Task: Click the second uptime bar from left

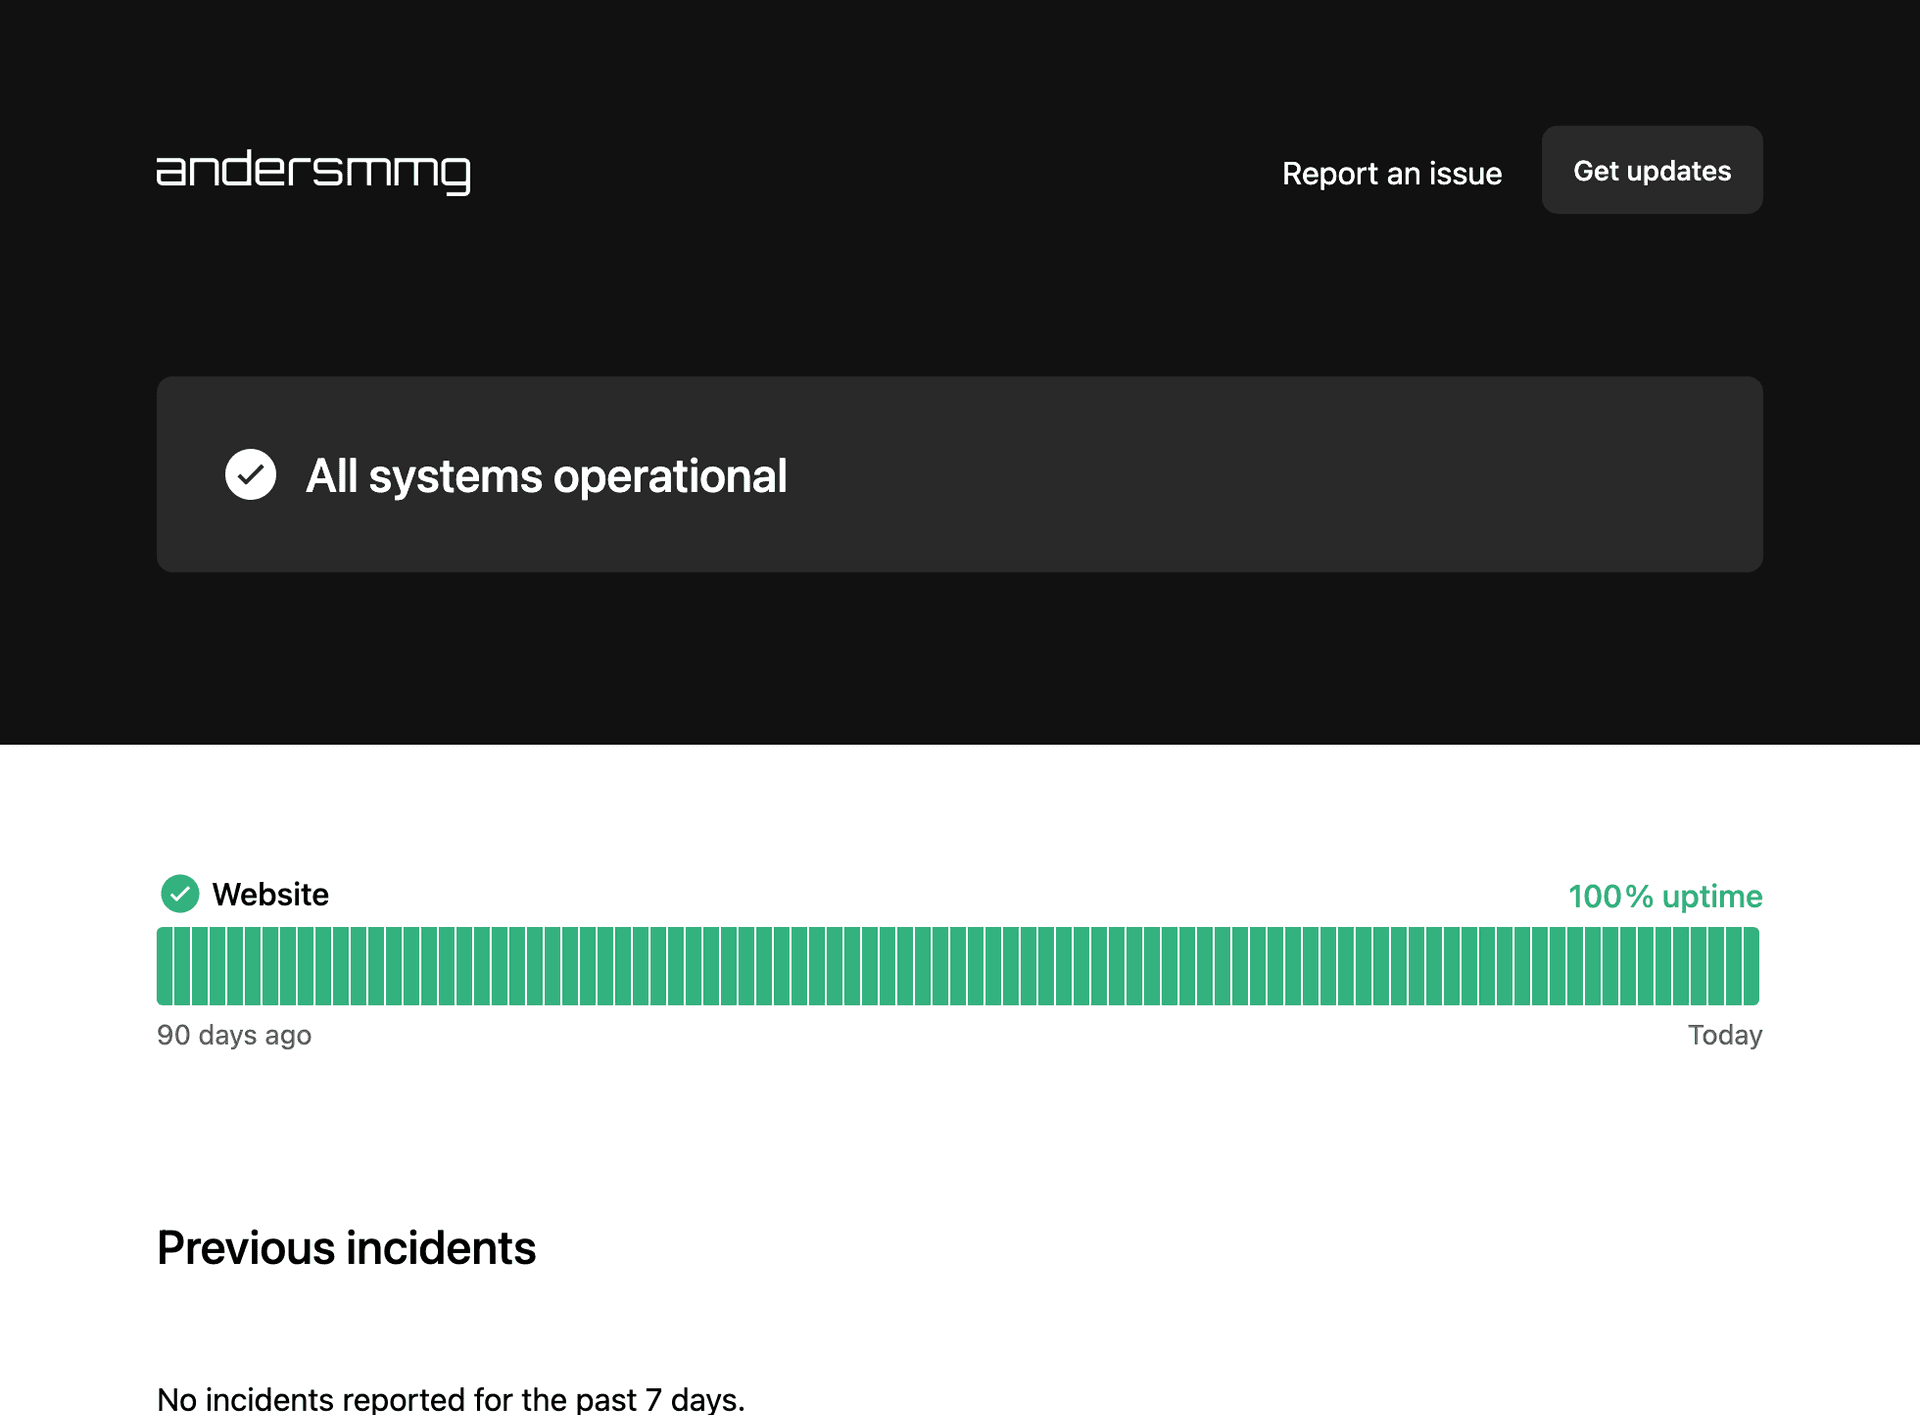Action: (182, 966)
